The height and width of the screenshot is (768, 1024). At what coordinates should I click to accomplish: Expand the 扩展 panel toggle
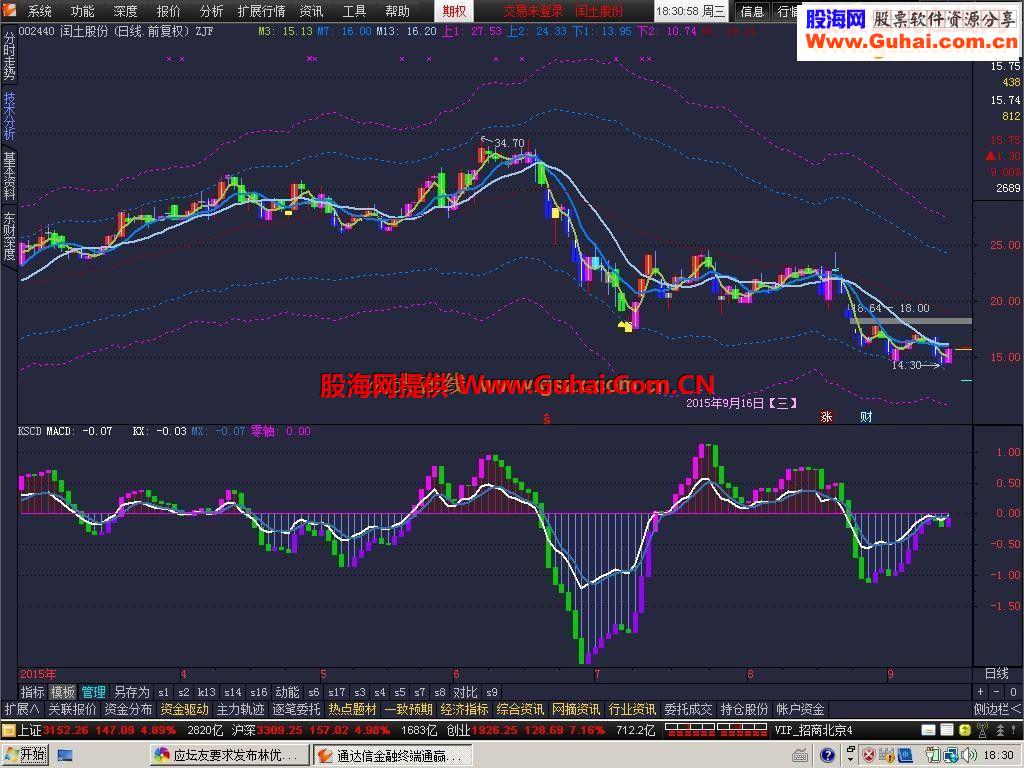22,709
